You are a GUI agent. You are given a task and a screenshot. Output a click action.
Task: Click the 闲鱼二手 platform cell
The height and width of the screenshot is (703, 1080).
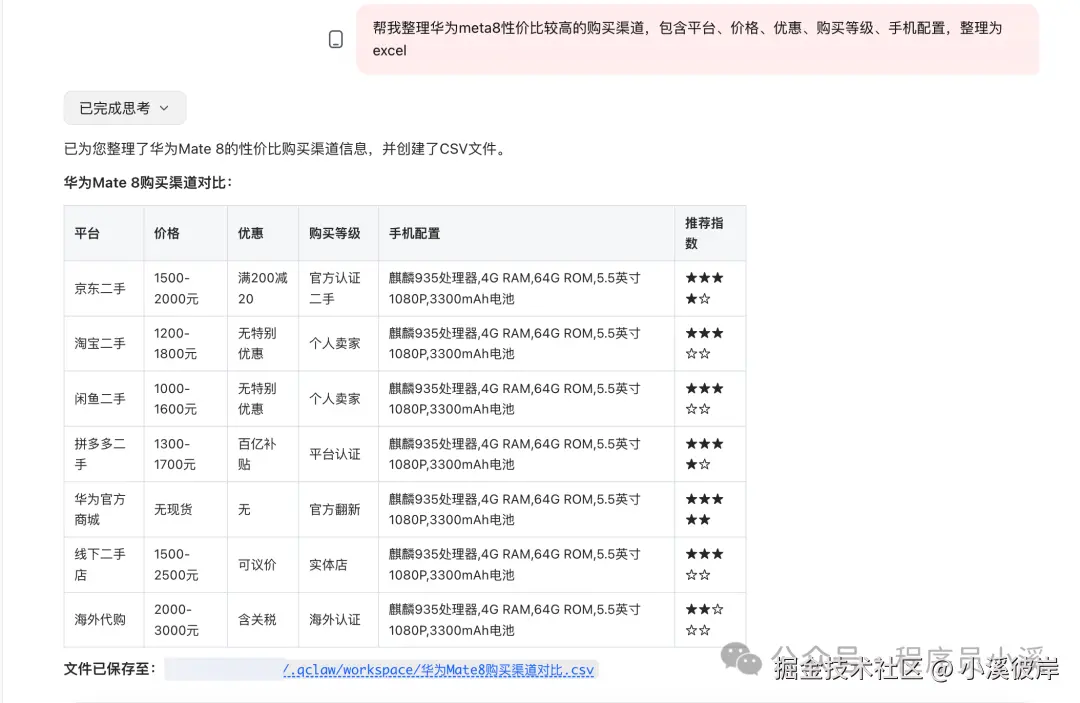click(x=104, y=399)
